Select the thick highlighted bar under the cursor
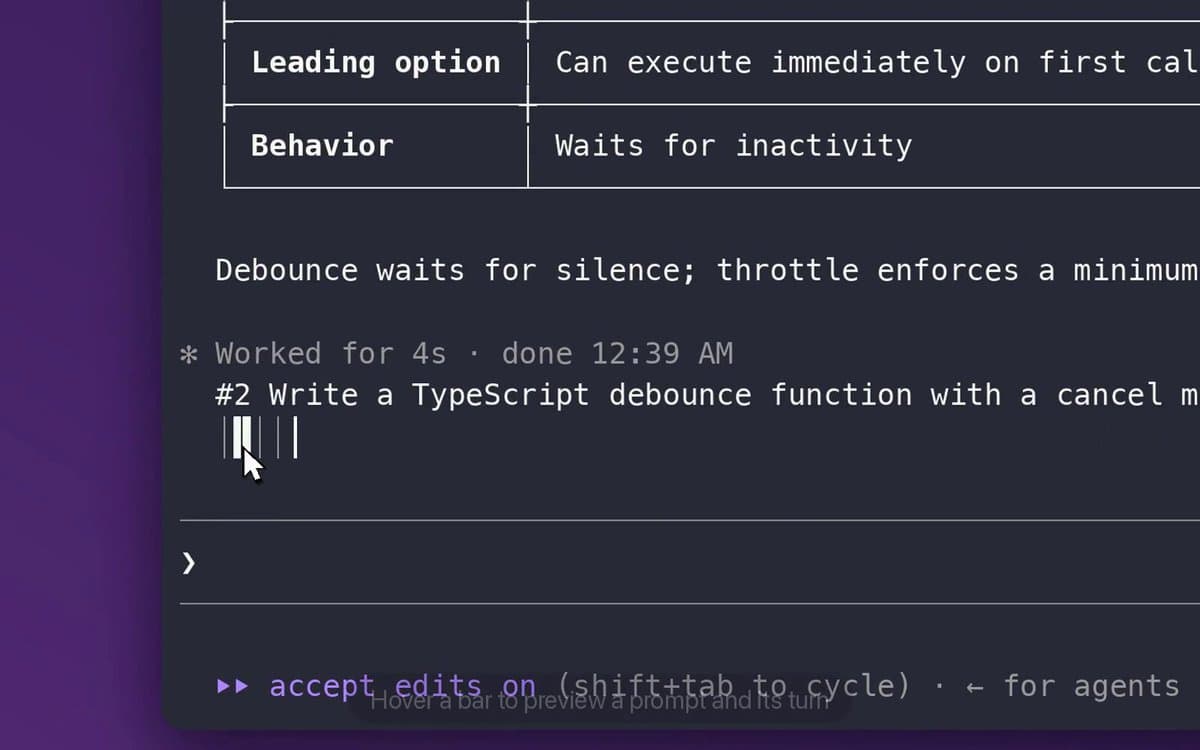The width and height of the screenshot is (1200, 750). tap(242, 437)
